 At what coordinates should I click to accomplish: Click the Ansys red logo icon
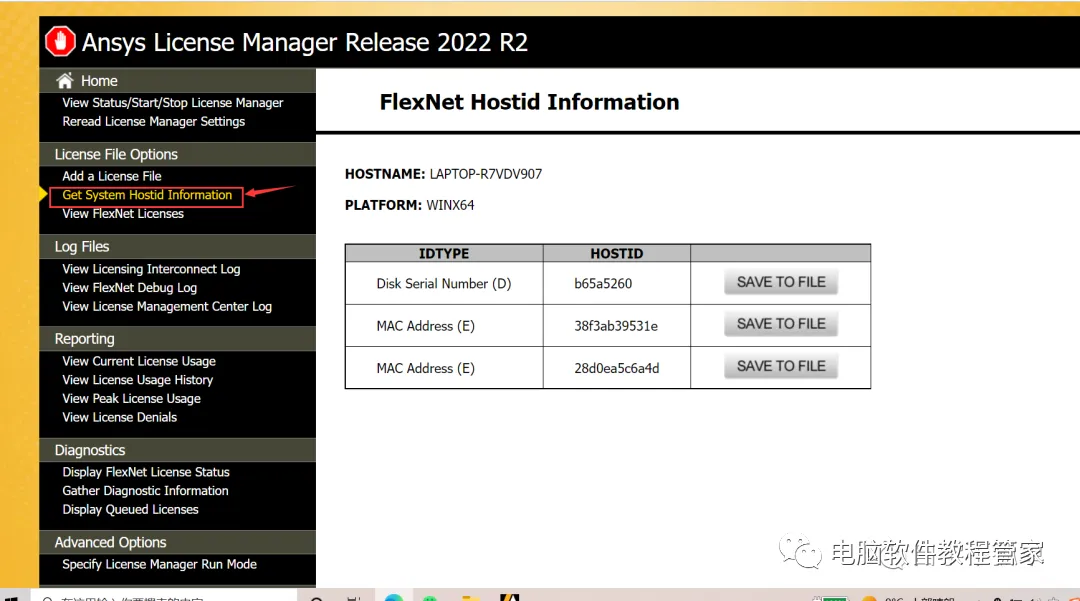click(x=60, y=41)
